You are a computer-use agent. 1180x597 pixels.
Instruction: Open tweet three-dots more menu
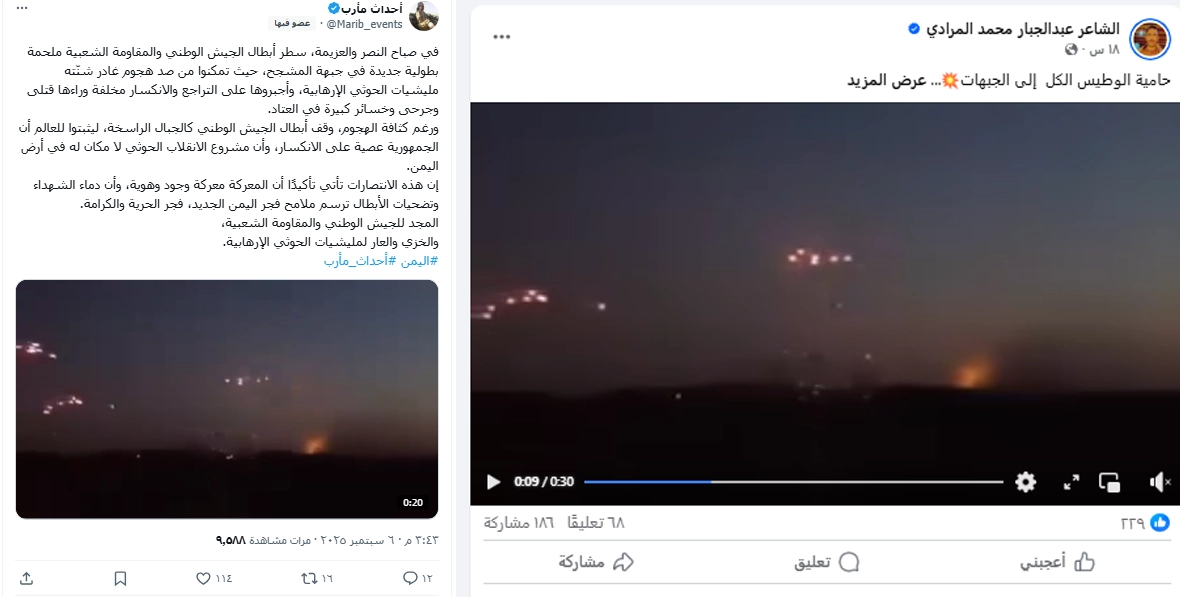pos(23,8)
